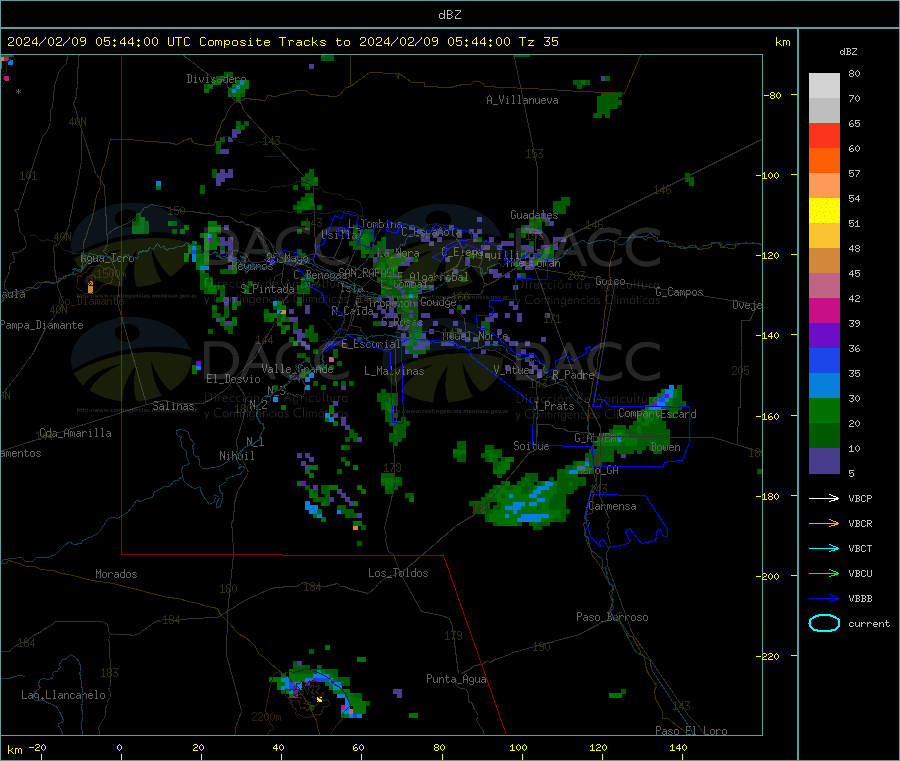
Task: Click the -160 km y-axis tick label
Action: tap(770, 416)
